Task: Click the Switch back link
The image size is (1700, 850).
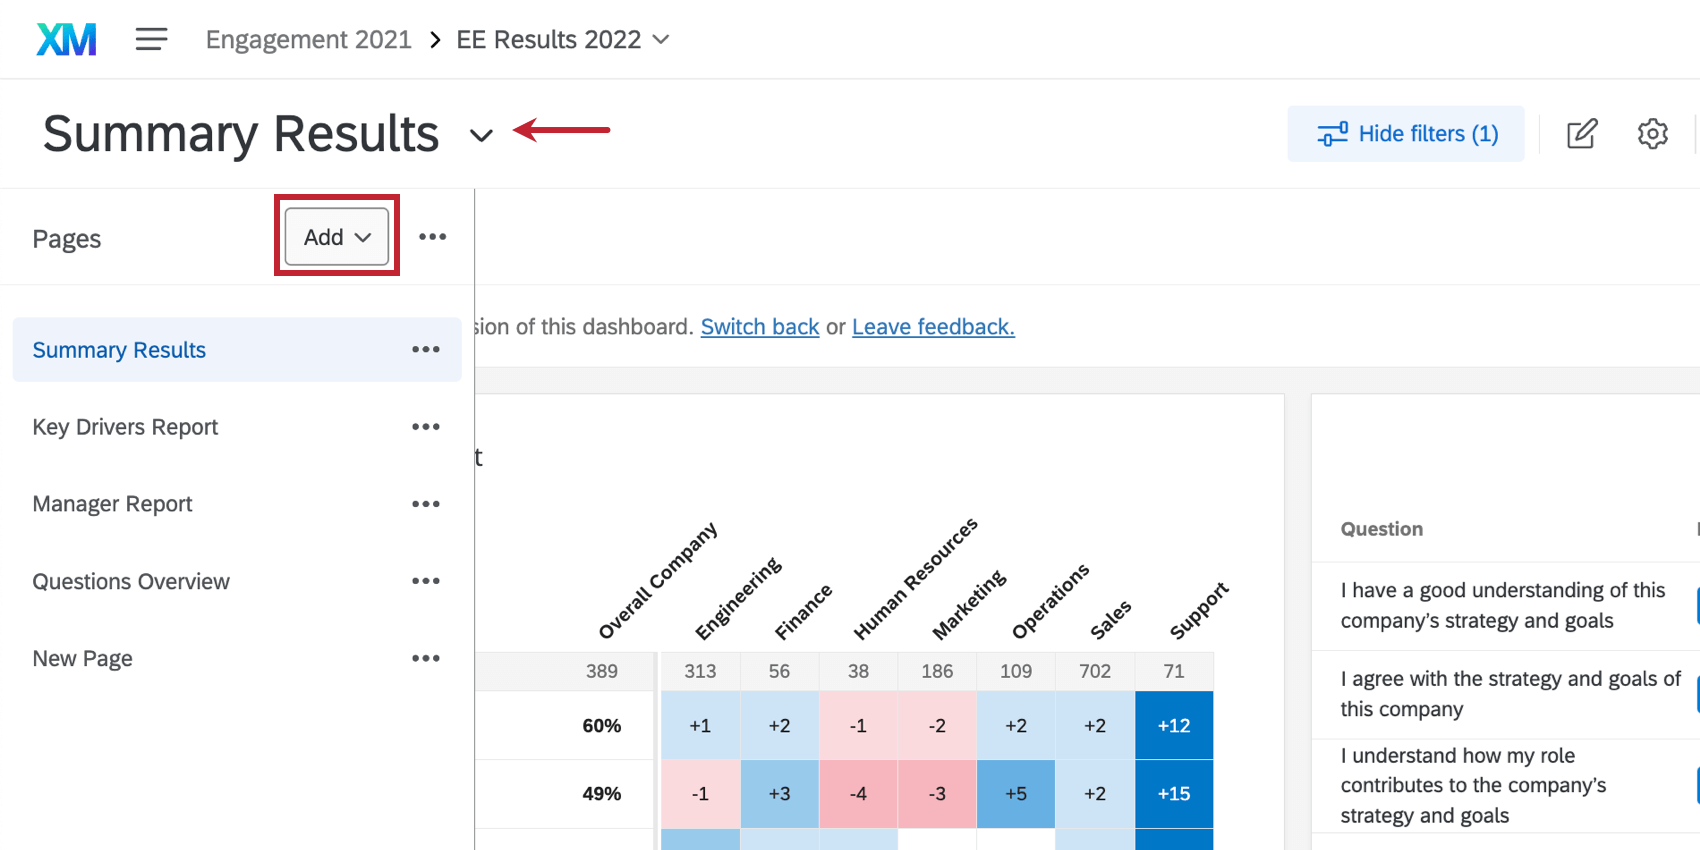Action: click(x=759, y=326)
